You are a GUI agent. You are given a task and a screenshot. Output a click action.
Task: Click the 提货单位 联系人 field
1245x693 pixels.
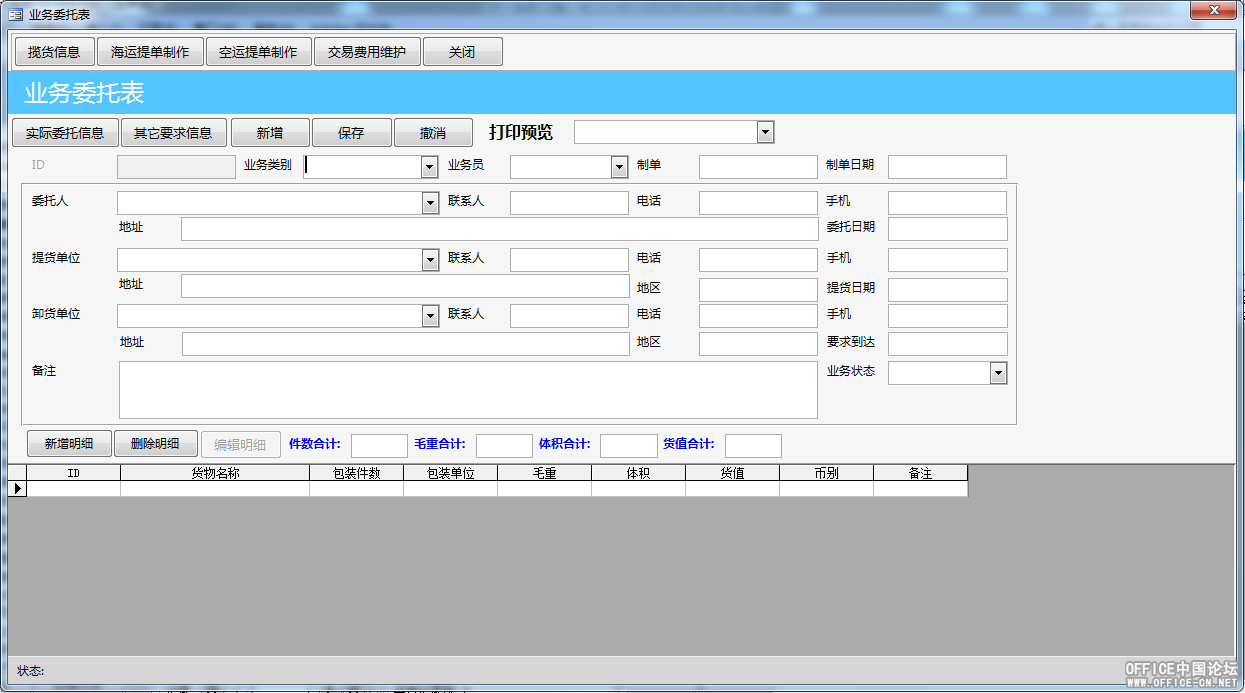coord(569,260)
